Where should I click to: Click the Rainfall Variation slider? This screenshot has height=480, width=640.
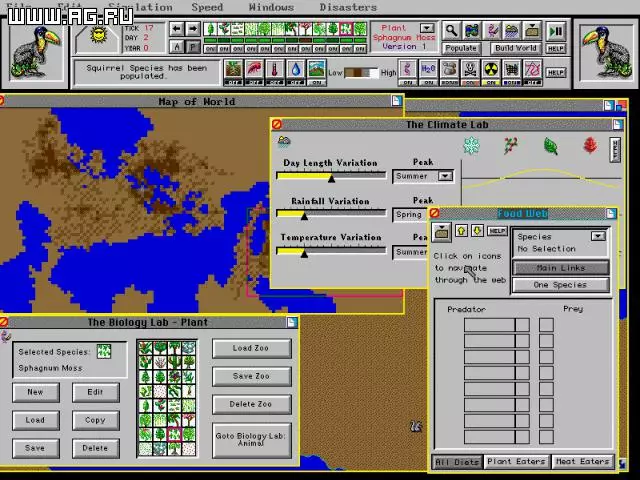tap(332, 214)
